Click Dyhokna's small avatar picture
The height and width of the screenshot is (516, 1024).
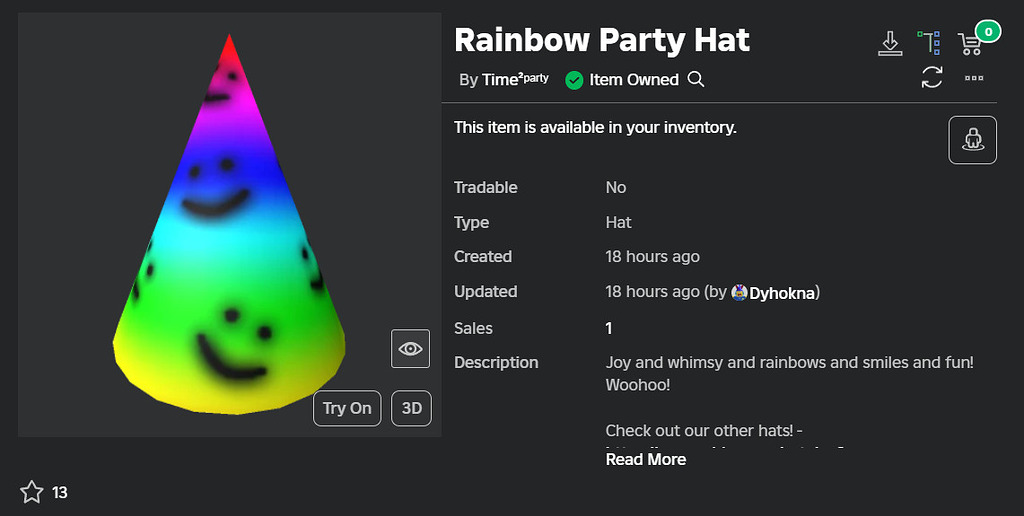tap(739, 293)
